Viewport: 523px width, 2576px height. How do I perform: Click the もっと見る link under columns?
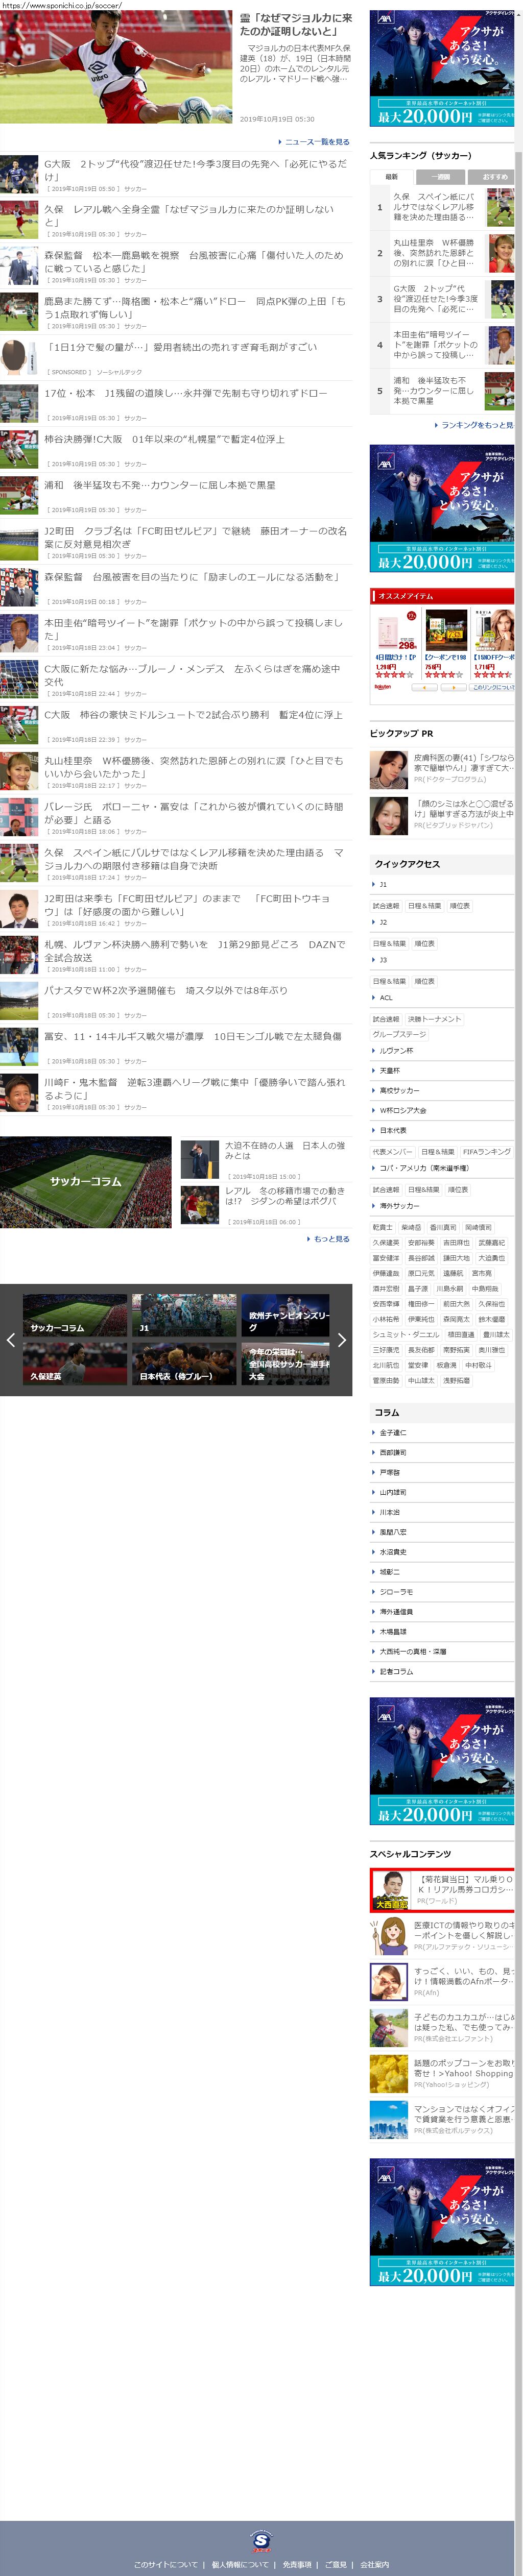coord(329,1238)
